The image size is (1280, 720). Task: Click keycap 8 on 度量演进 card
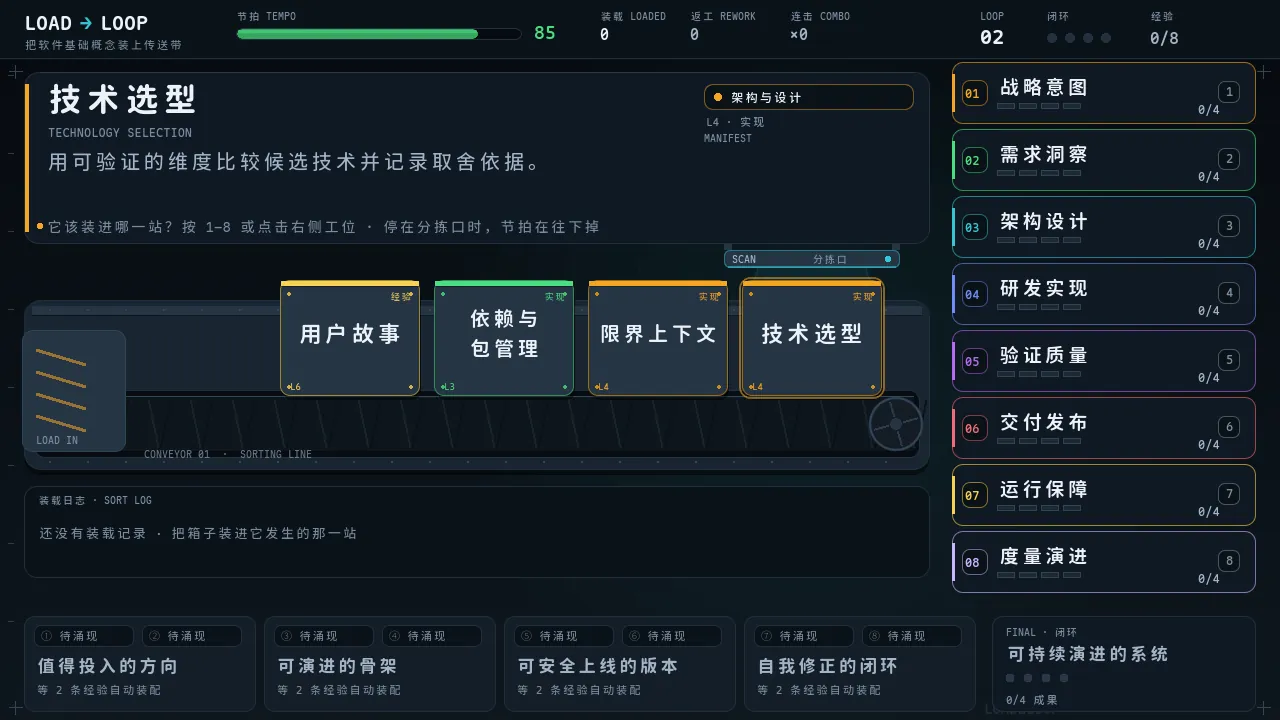(x=1229, y=561)
